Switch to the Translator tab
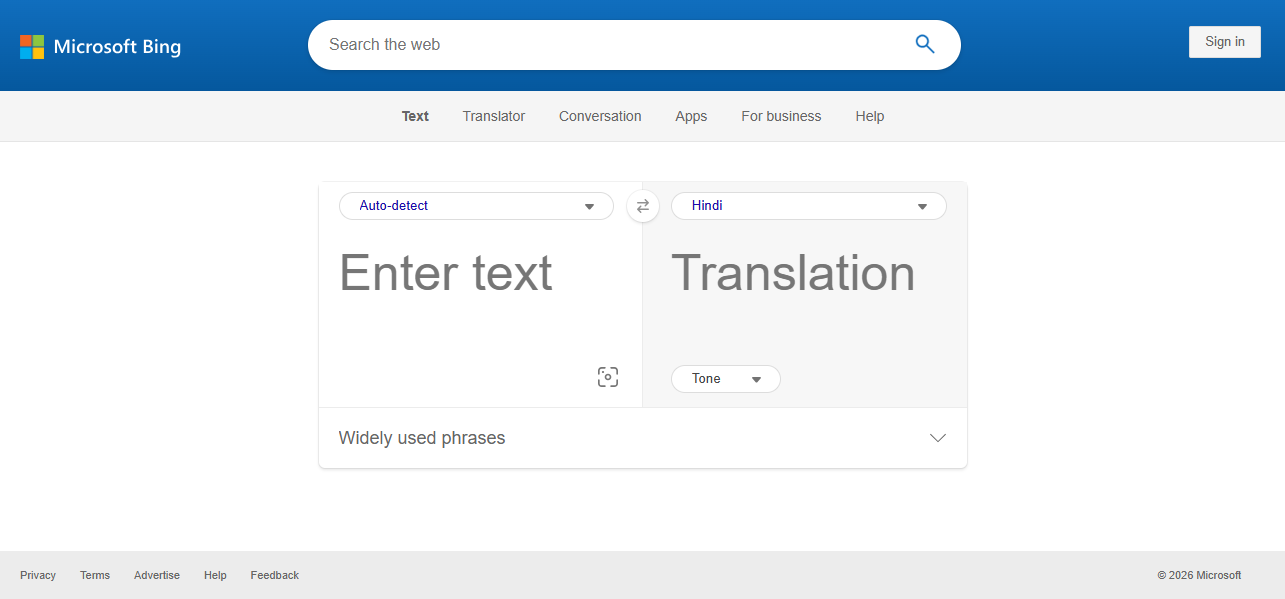The image size is (1285, 599). click(x=493, y=116)
